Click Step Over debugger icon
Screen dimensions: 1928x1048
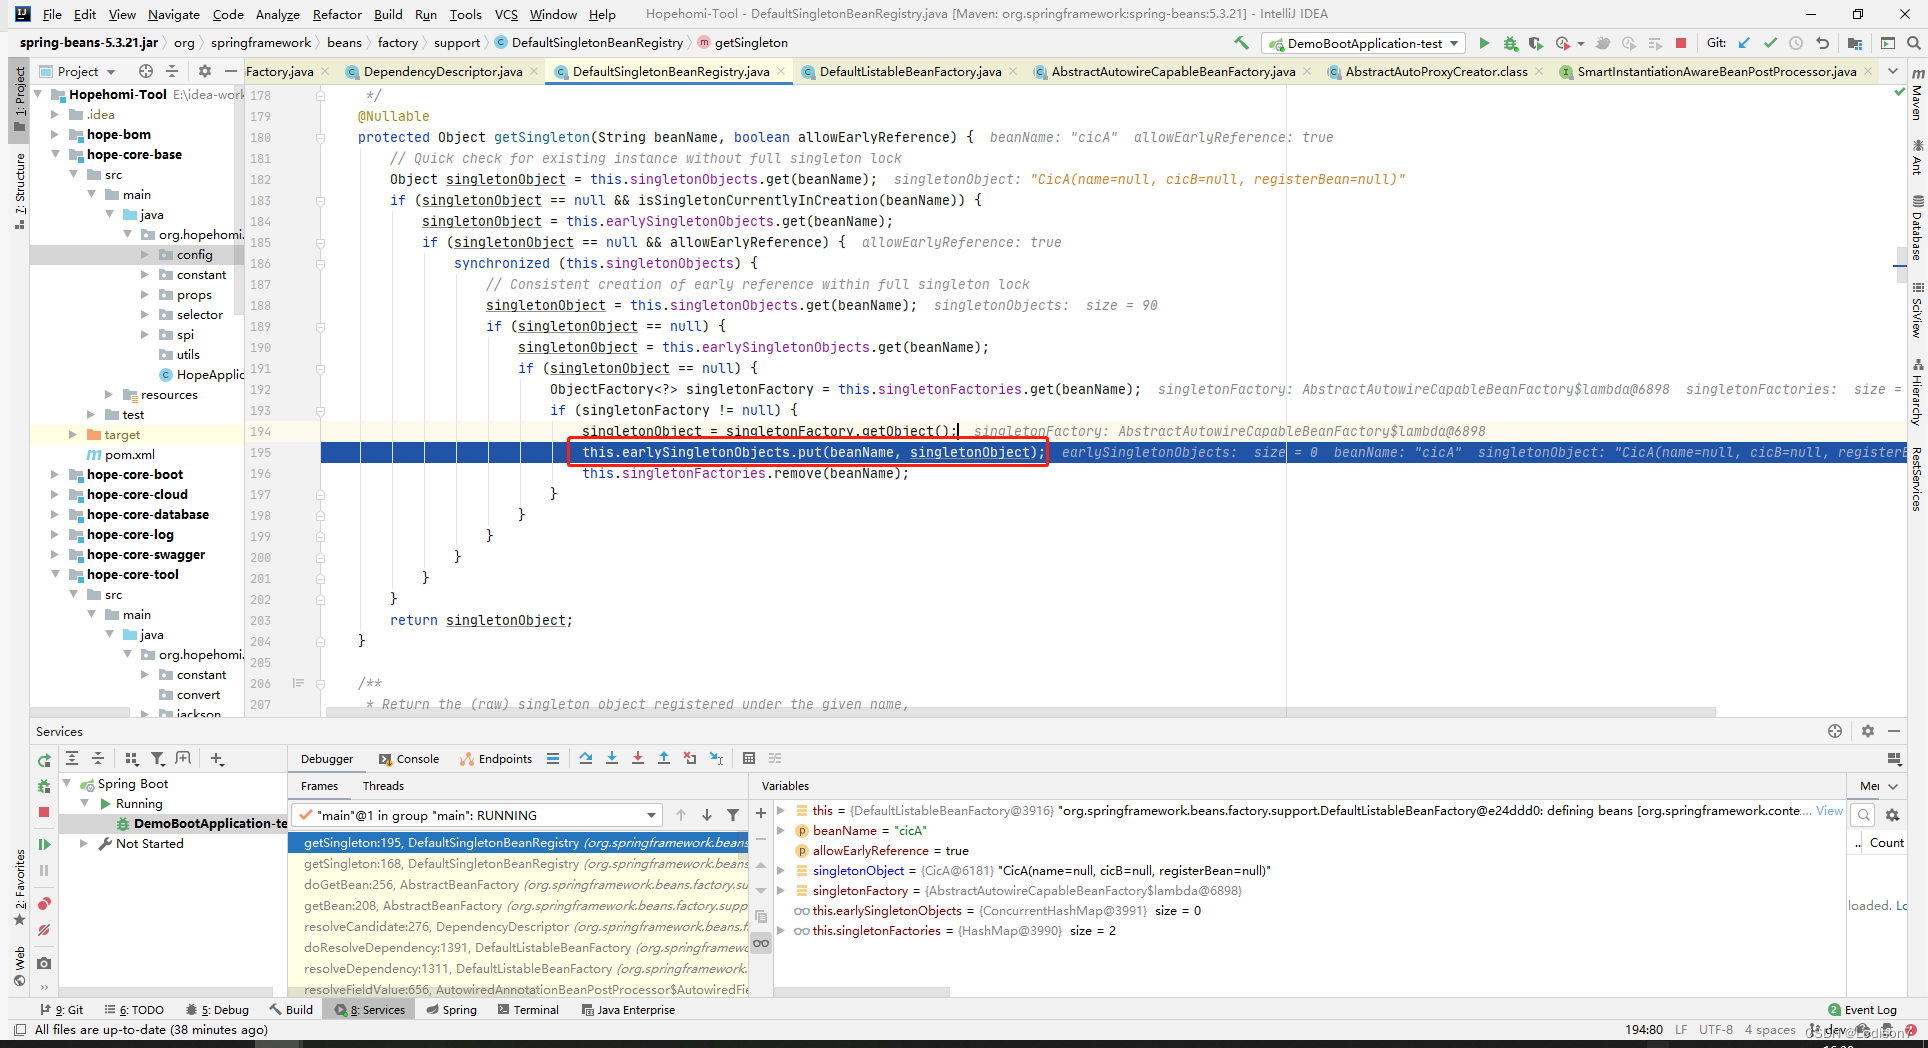click(x=586, y=758)
